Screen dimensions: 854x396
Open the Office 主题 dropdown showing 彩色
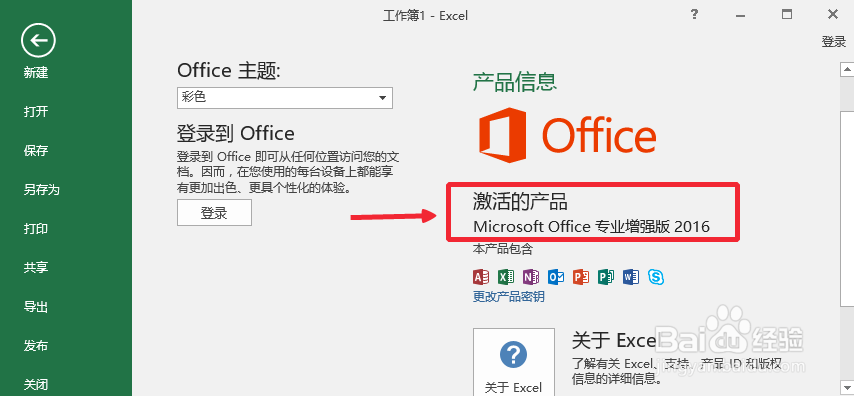284,98
